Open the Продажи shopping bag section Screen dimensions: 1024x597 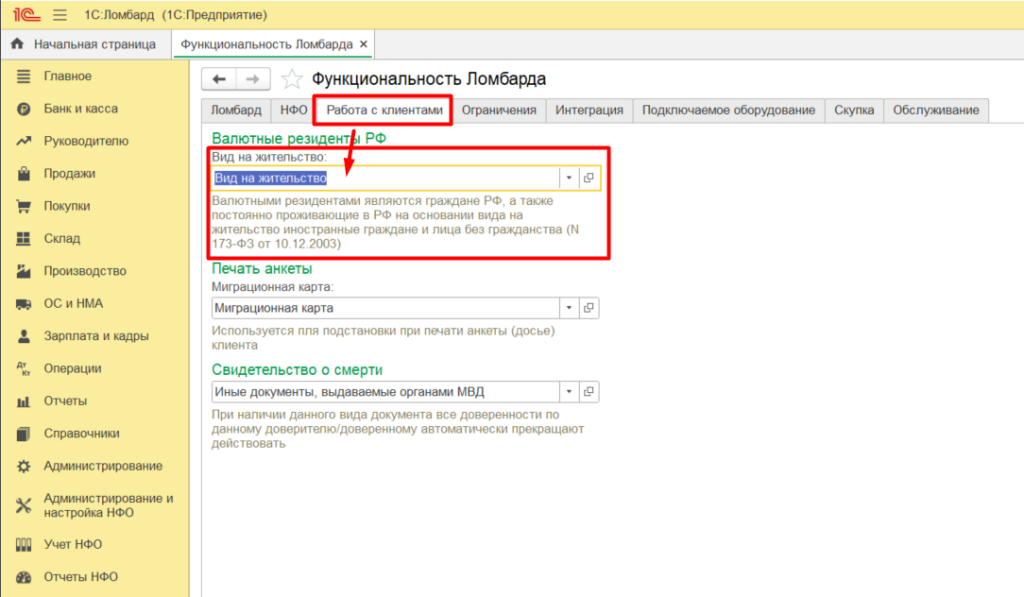tap(24, 174)
